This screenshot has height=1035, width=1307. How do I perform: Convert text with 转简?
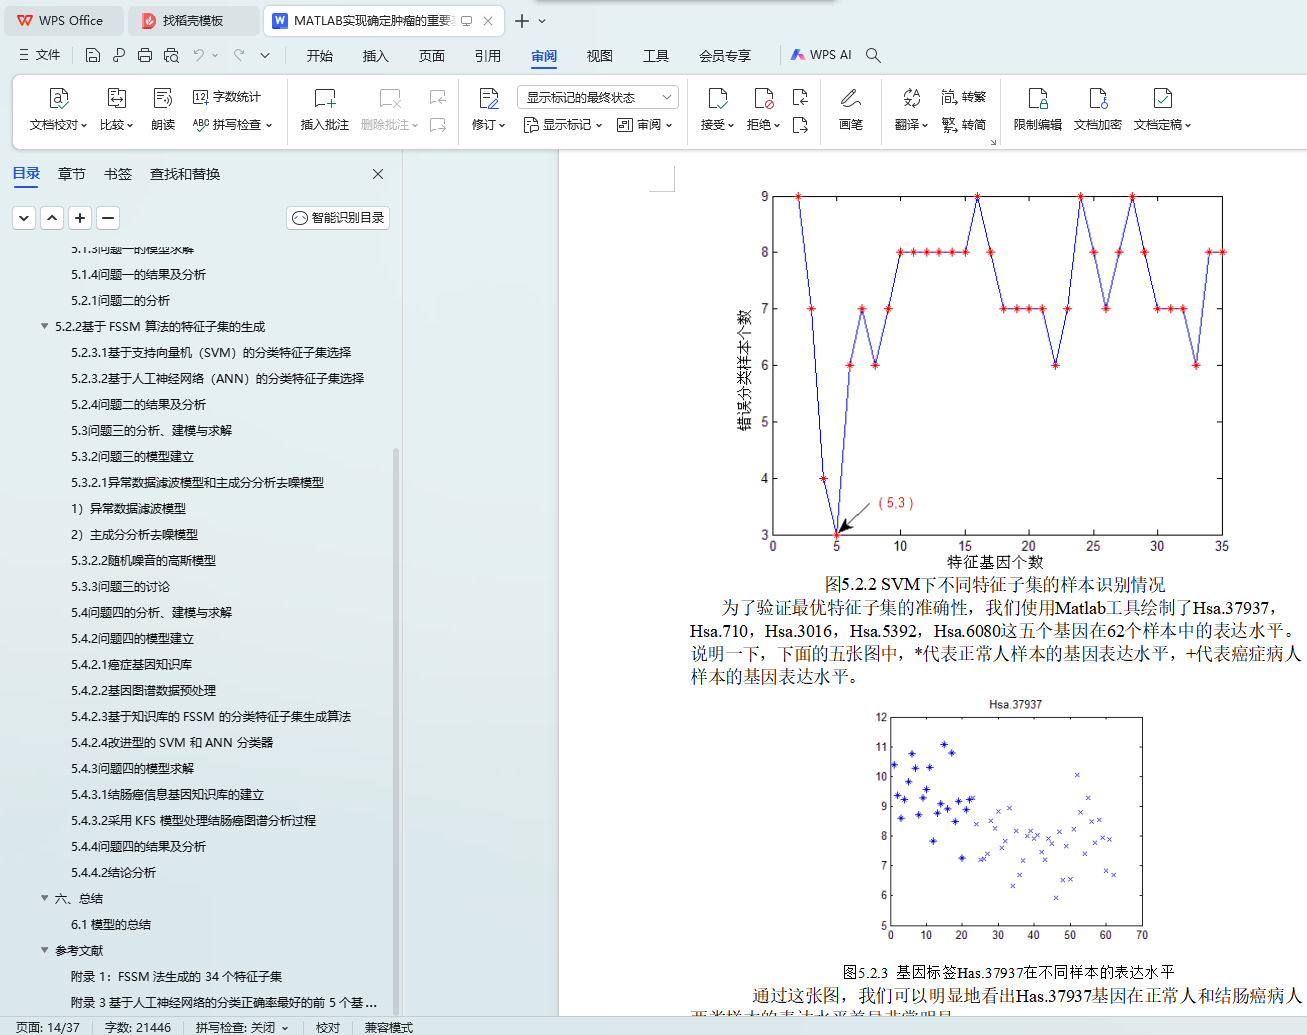(964, 125)
